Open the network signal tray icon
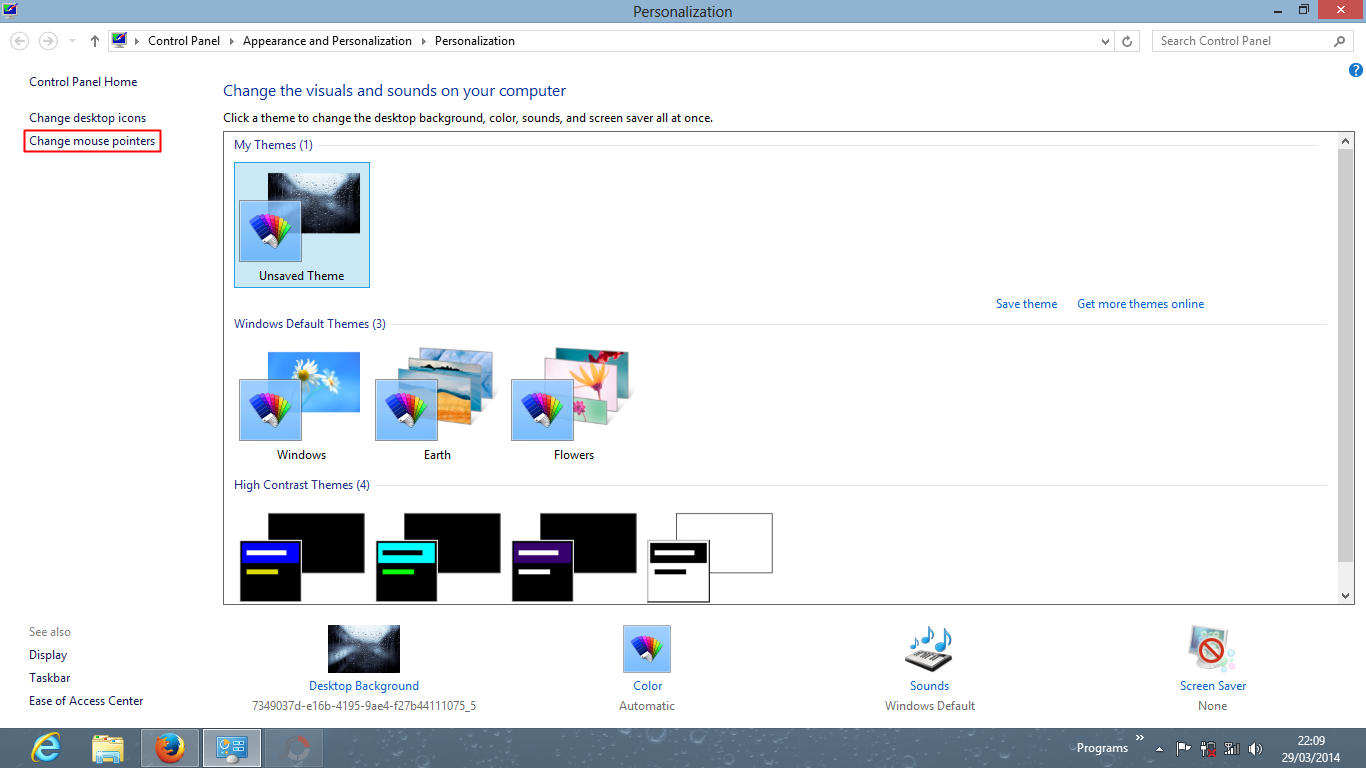 [x=1232, y=748]
